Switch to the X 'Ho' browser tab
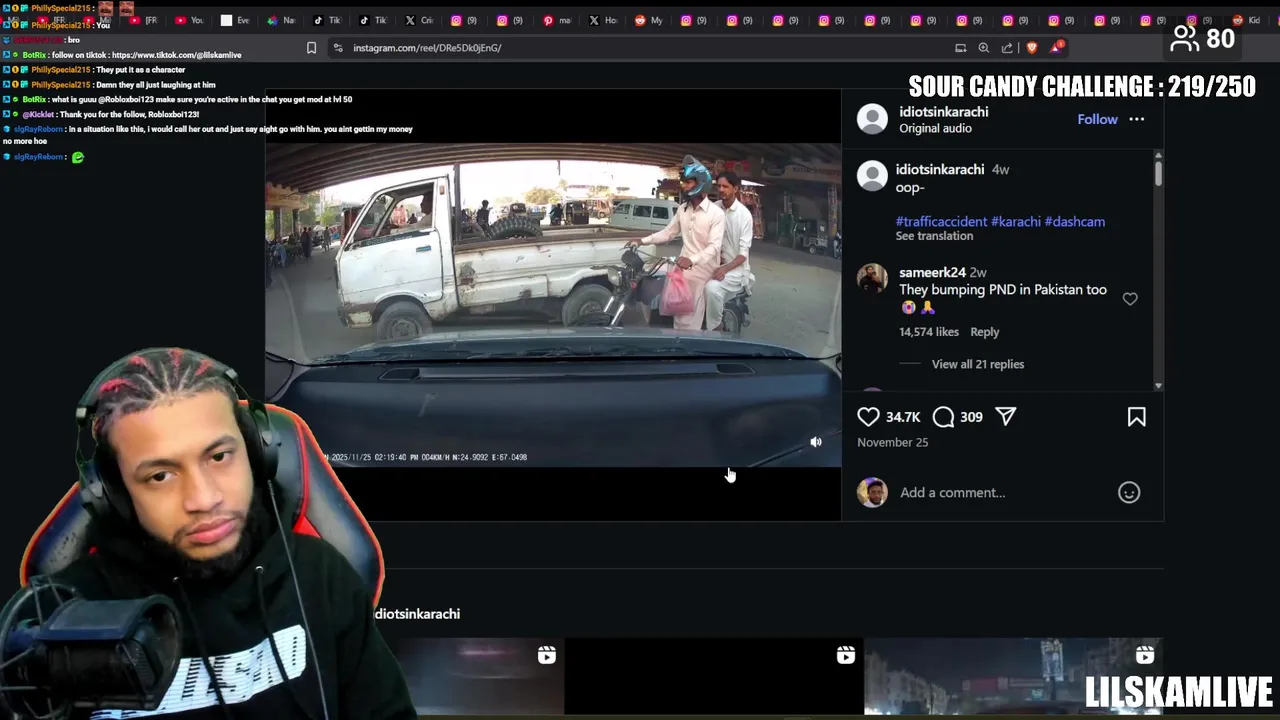This screenshot has height=720, width=1280. click(604, 20)
